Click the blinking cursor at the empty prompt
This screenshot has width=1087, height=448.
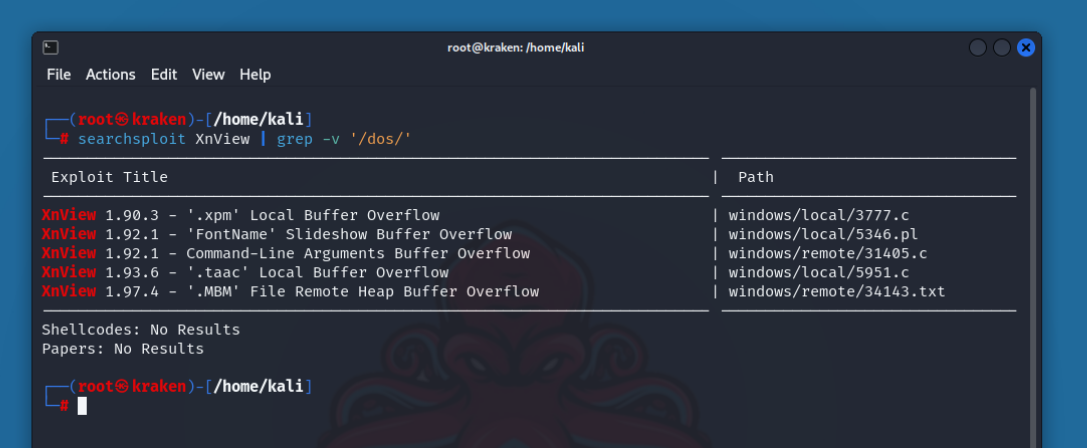82,405
